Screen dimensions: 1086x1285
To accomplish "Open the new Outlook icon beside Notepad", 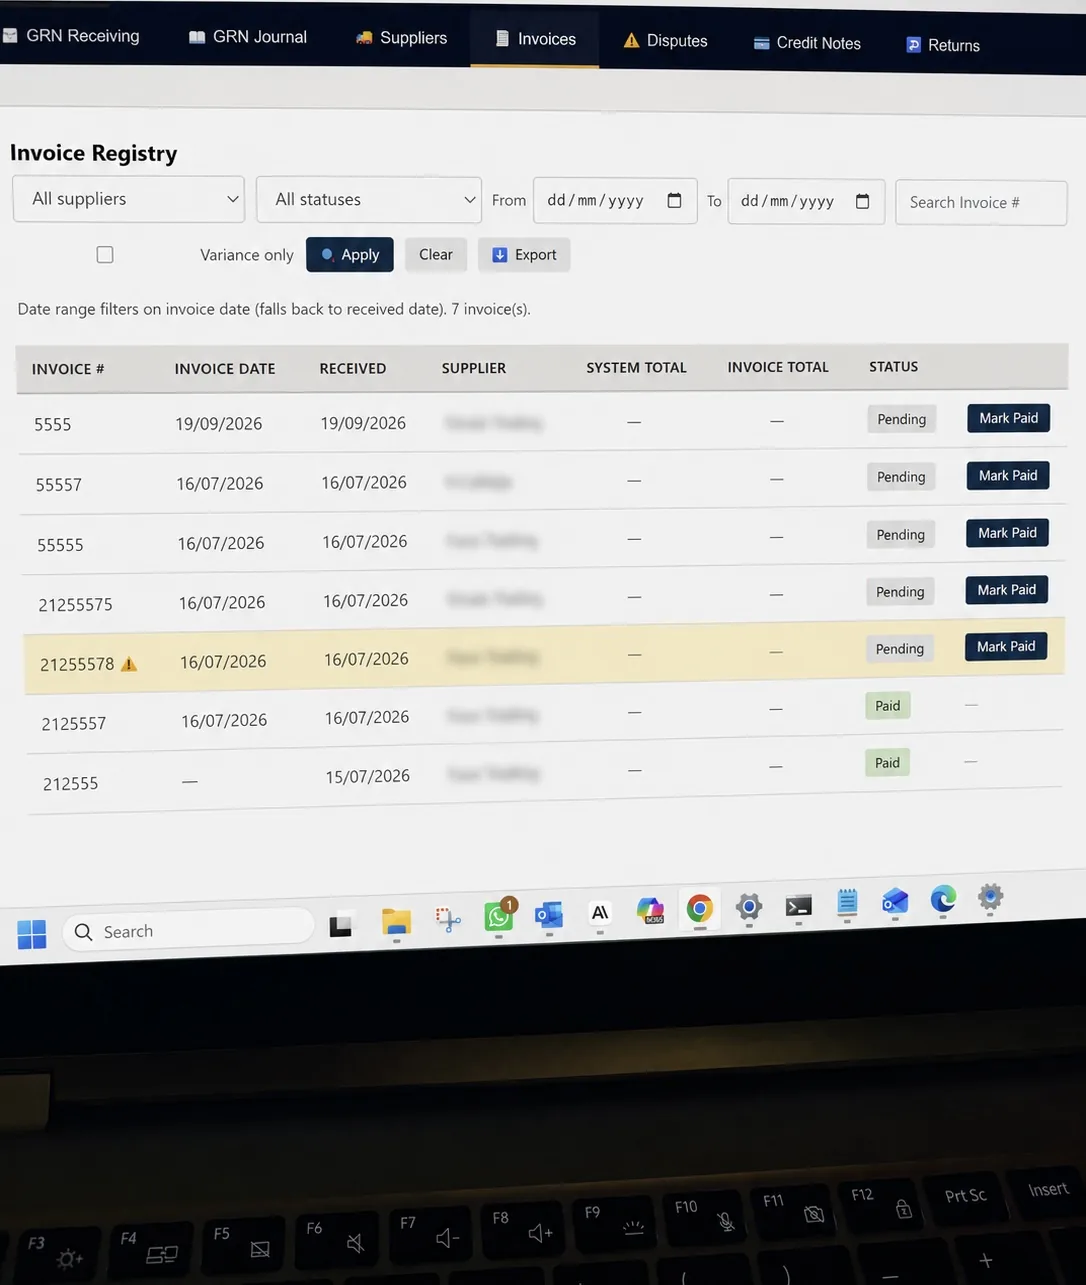I will click(895, 902).
